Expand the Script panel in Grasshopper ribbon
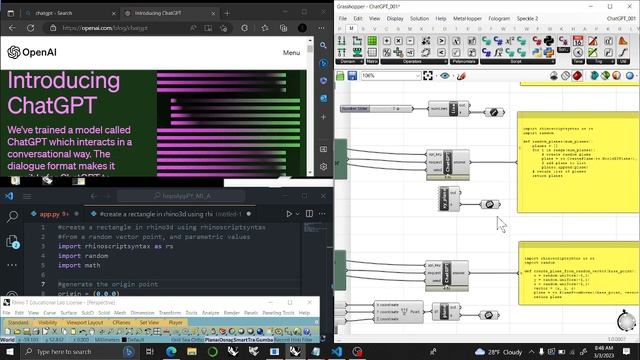640x360 pixels. pos(518,62)
